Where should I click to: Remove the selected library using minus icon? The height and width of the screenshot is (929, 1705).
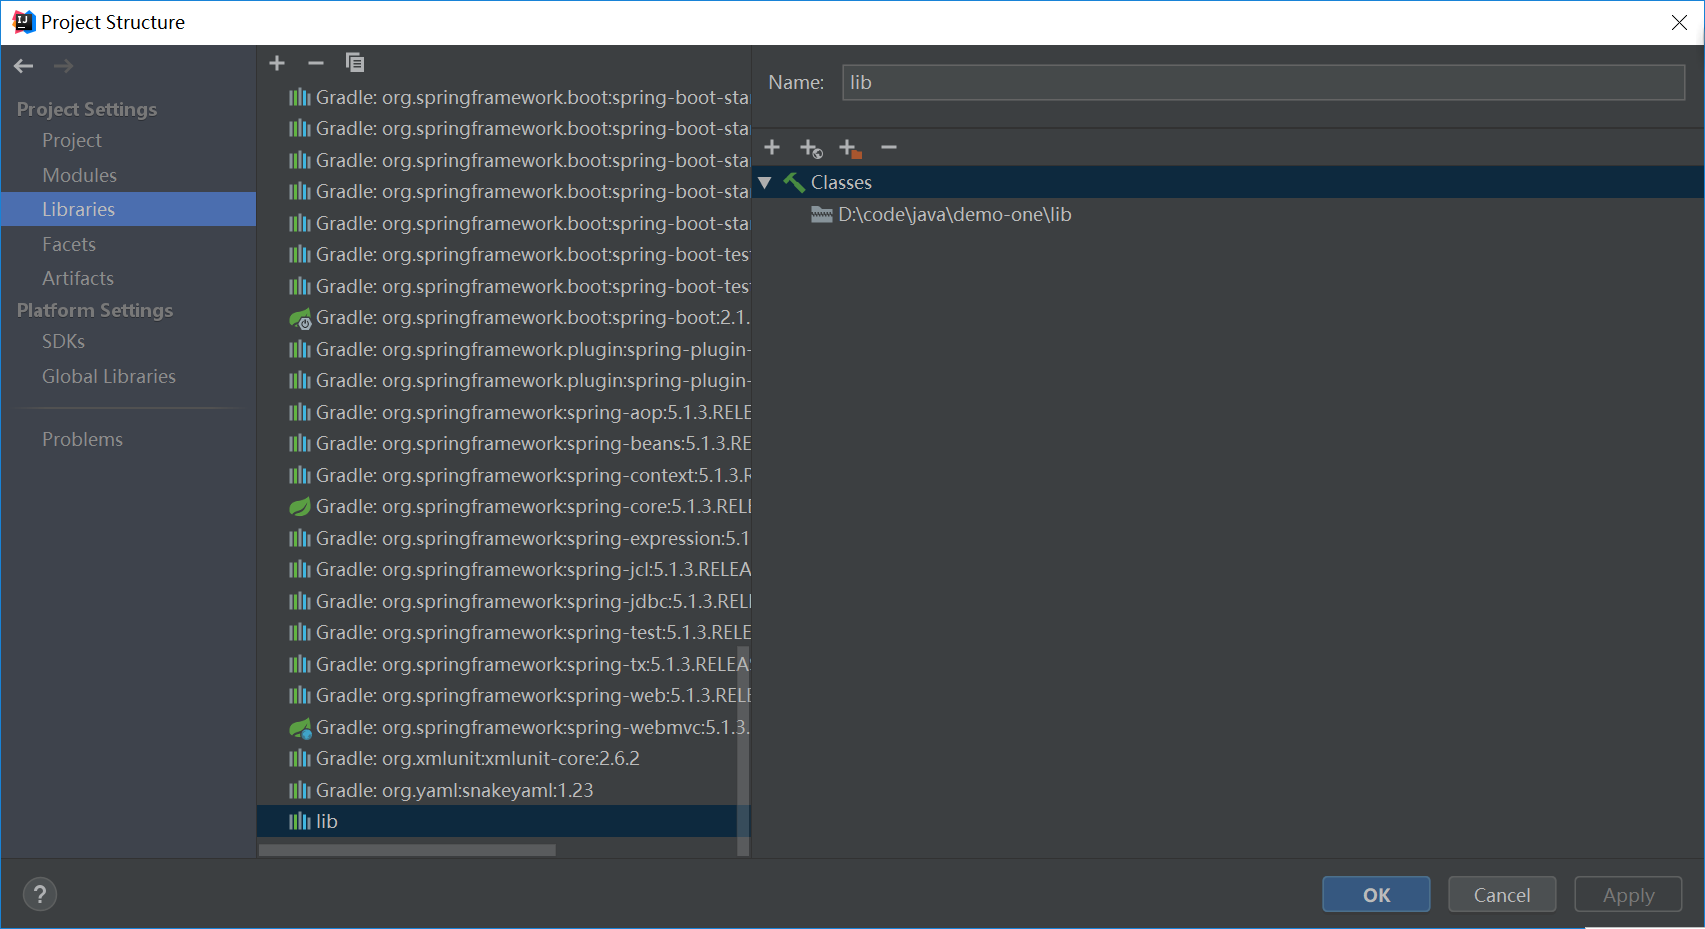[316, 62]
